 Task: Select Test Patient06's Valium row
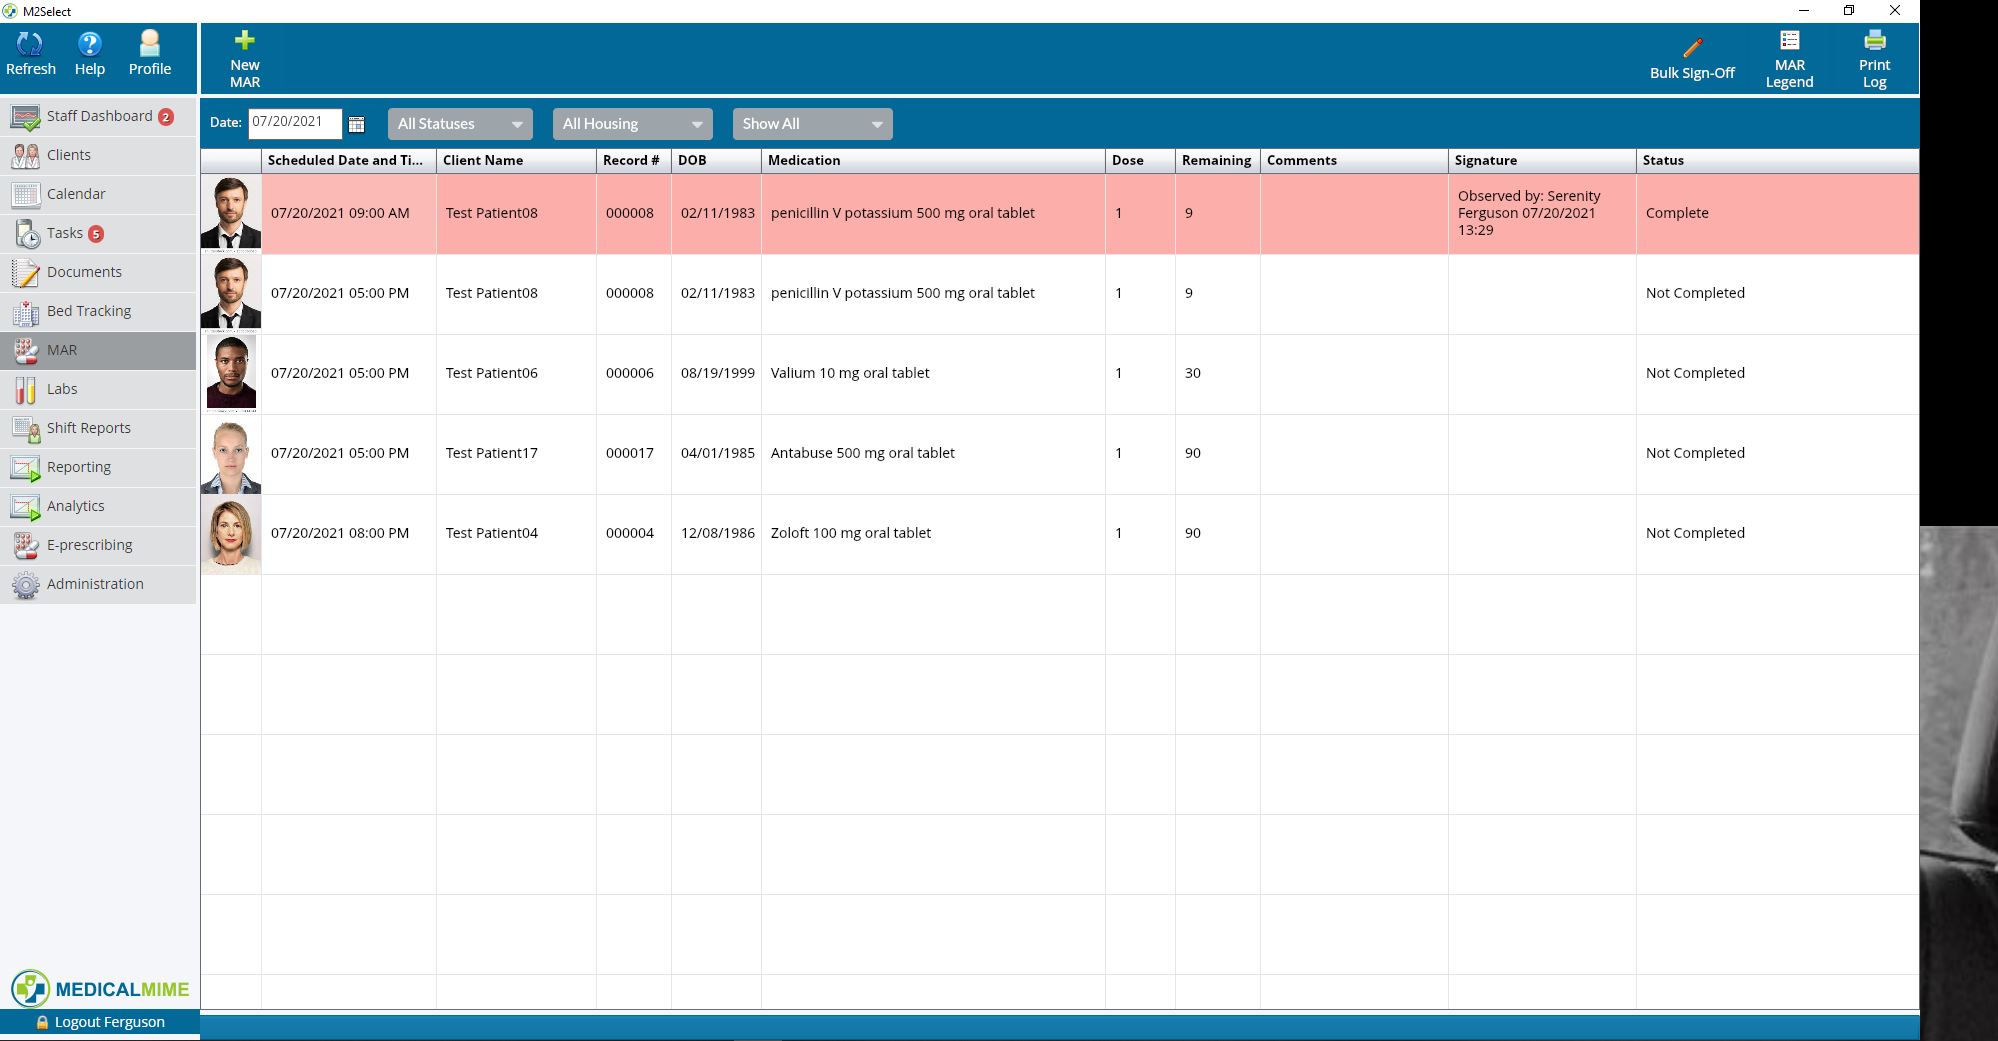[x=850, y=373]
